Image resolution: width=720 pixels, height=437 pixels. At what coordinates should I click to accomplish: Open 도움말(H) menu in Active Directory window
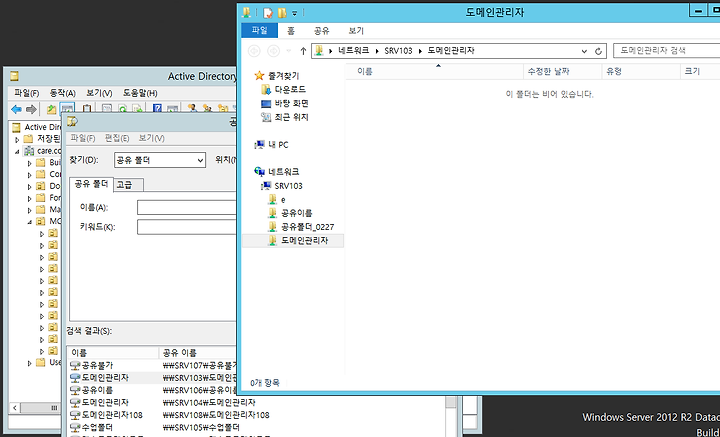140,93
